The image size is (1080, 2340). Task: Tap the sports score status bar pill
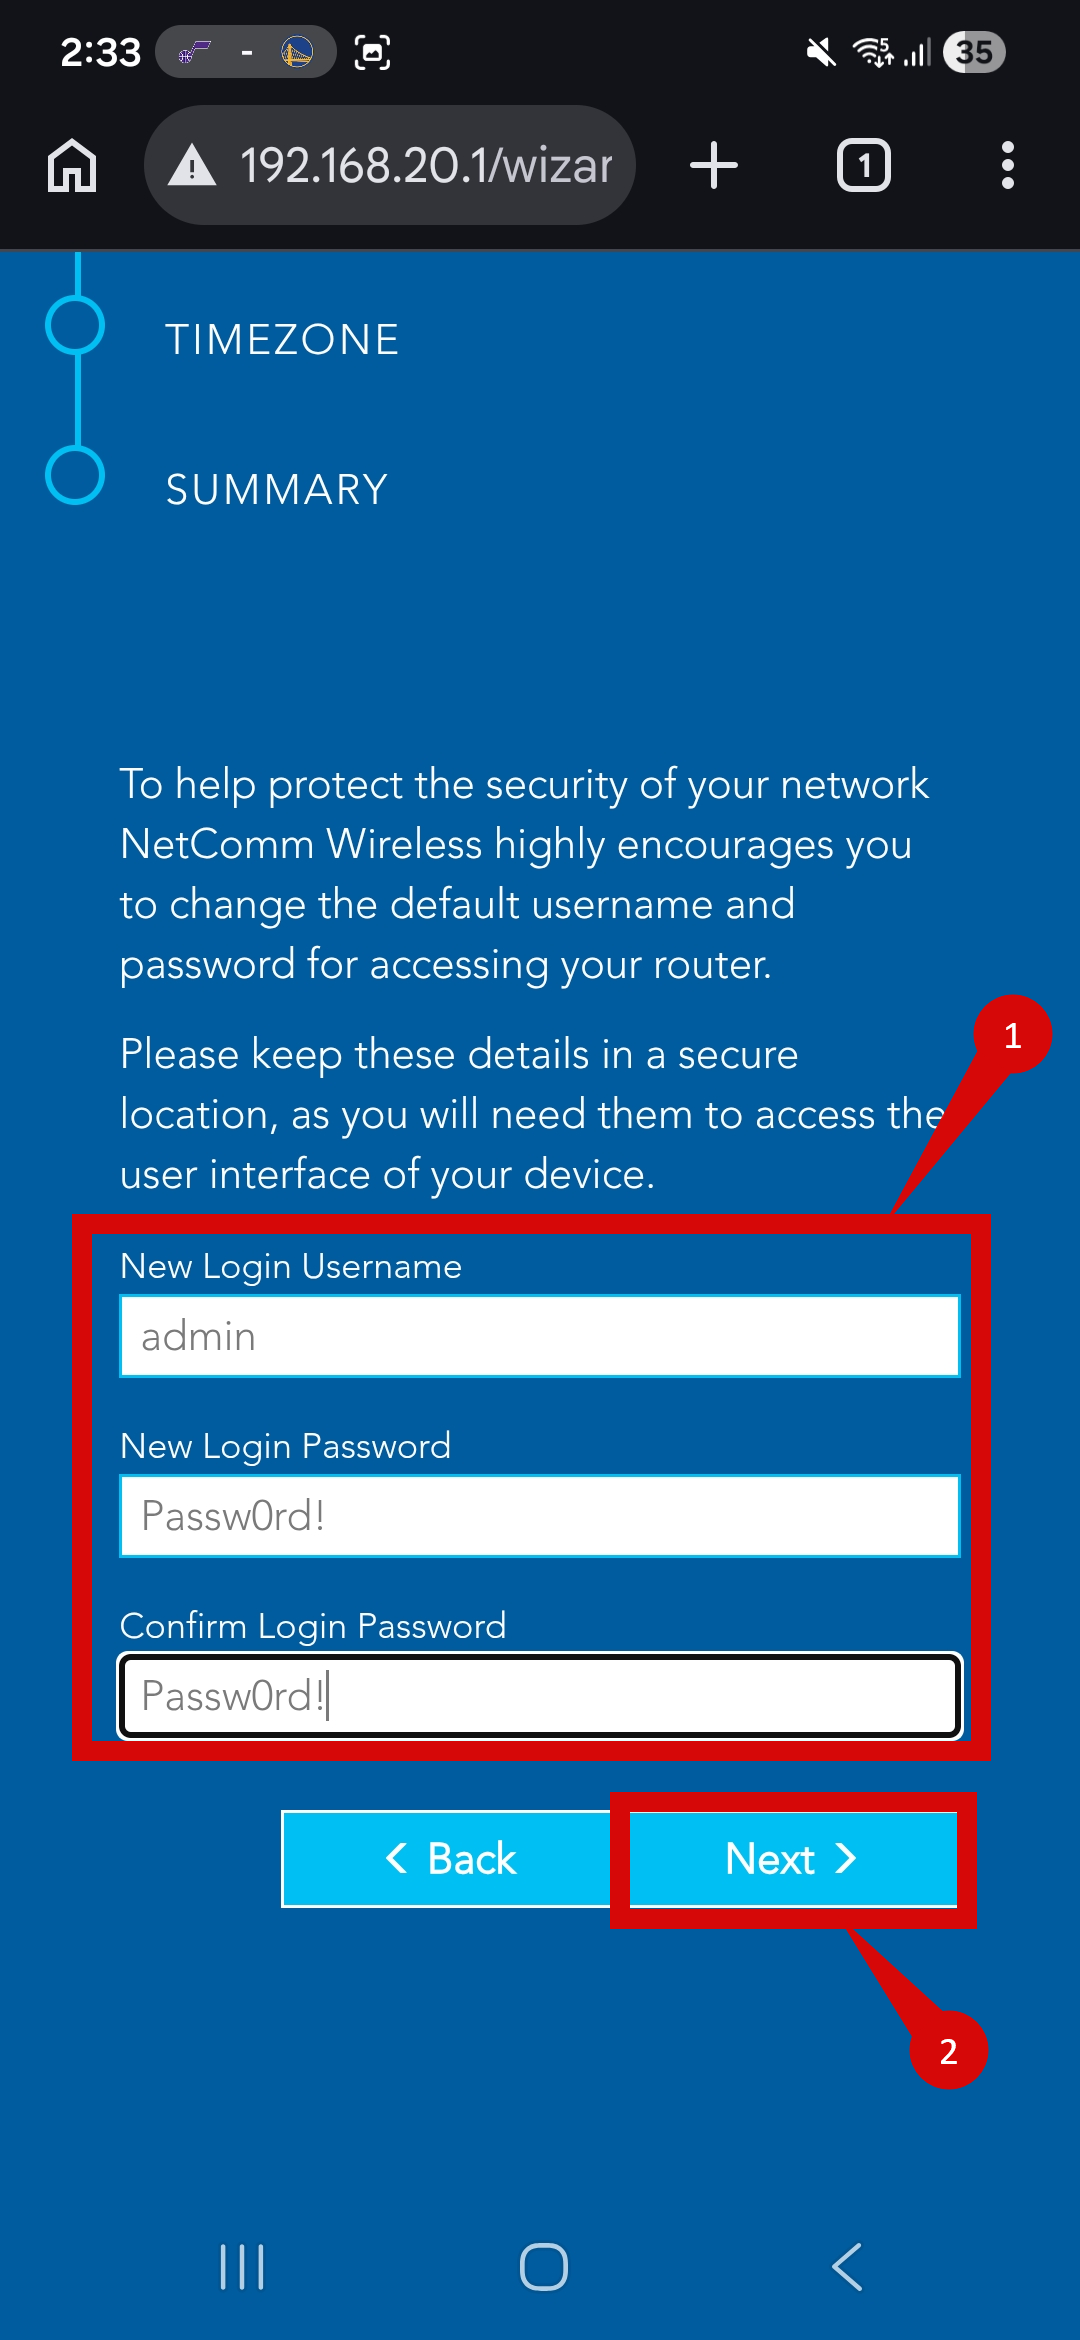tap(246, 52)
